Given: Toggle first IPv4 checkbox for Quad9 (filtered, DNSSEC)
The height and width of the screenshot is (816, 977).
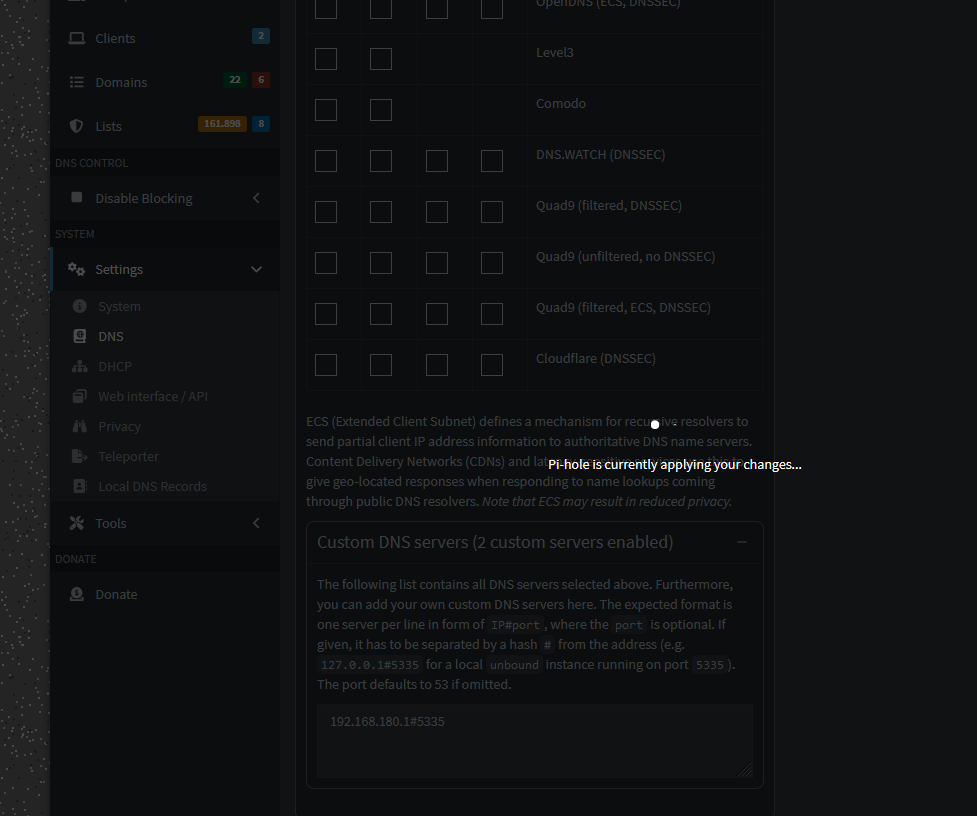Looking at the screenshot, I should [x=326, y=212].
